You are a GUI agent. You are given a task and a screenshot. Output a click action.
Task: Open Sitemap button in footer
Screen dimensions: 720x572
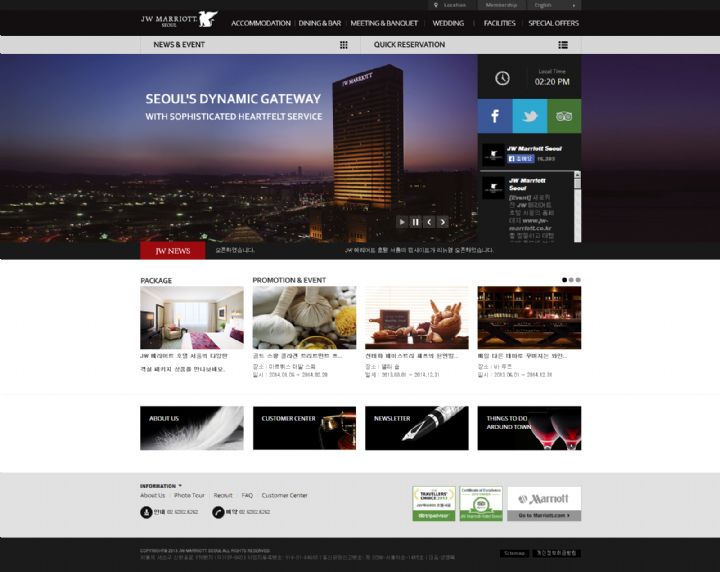514,553
